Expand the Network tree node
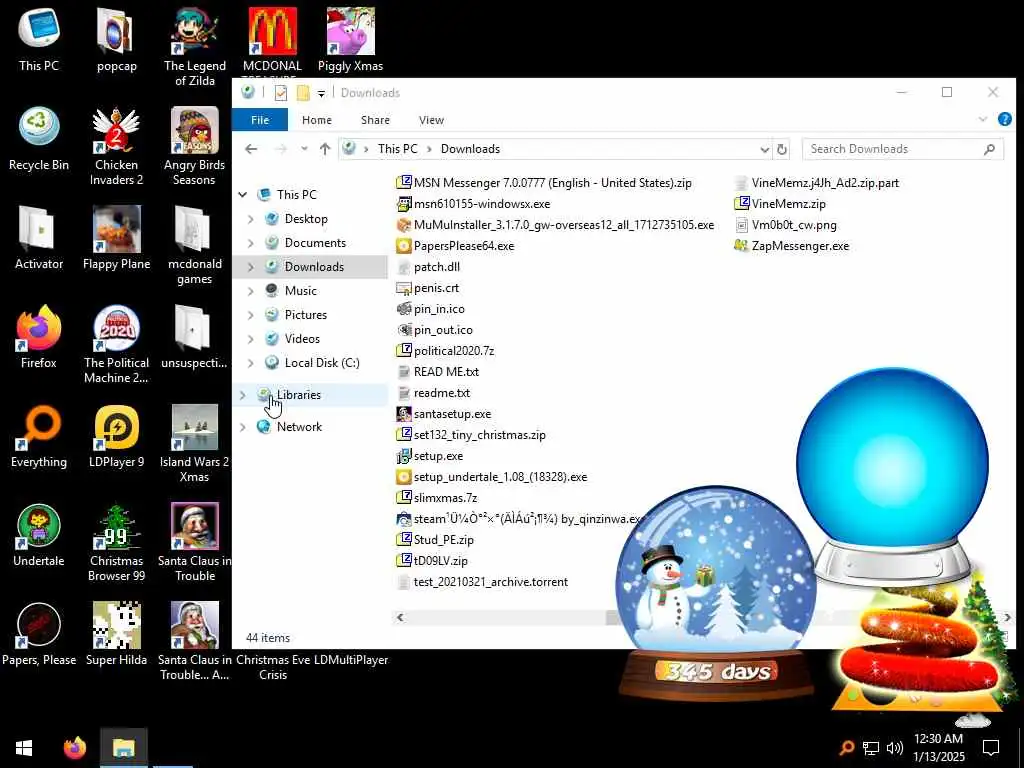This screenshot has width=1024, height=768. (x=243, y=427)
